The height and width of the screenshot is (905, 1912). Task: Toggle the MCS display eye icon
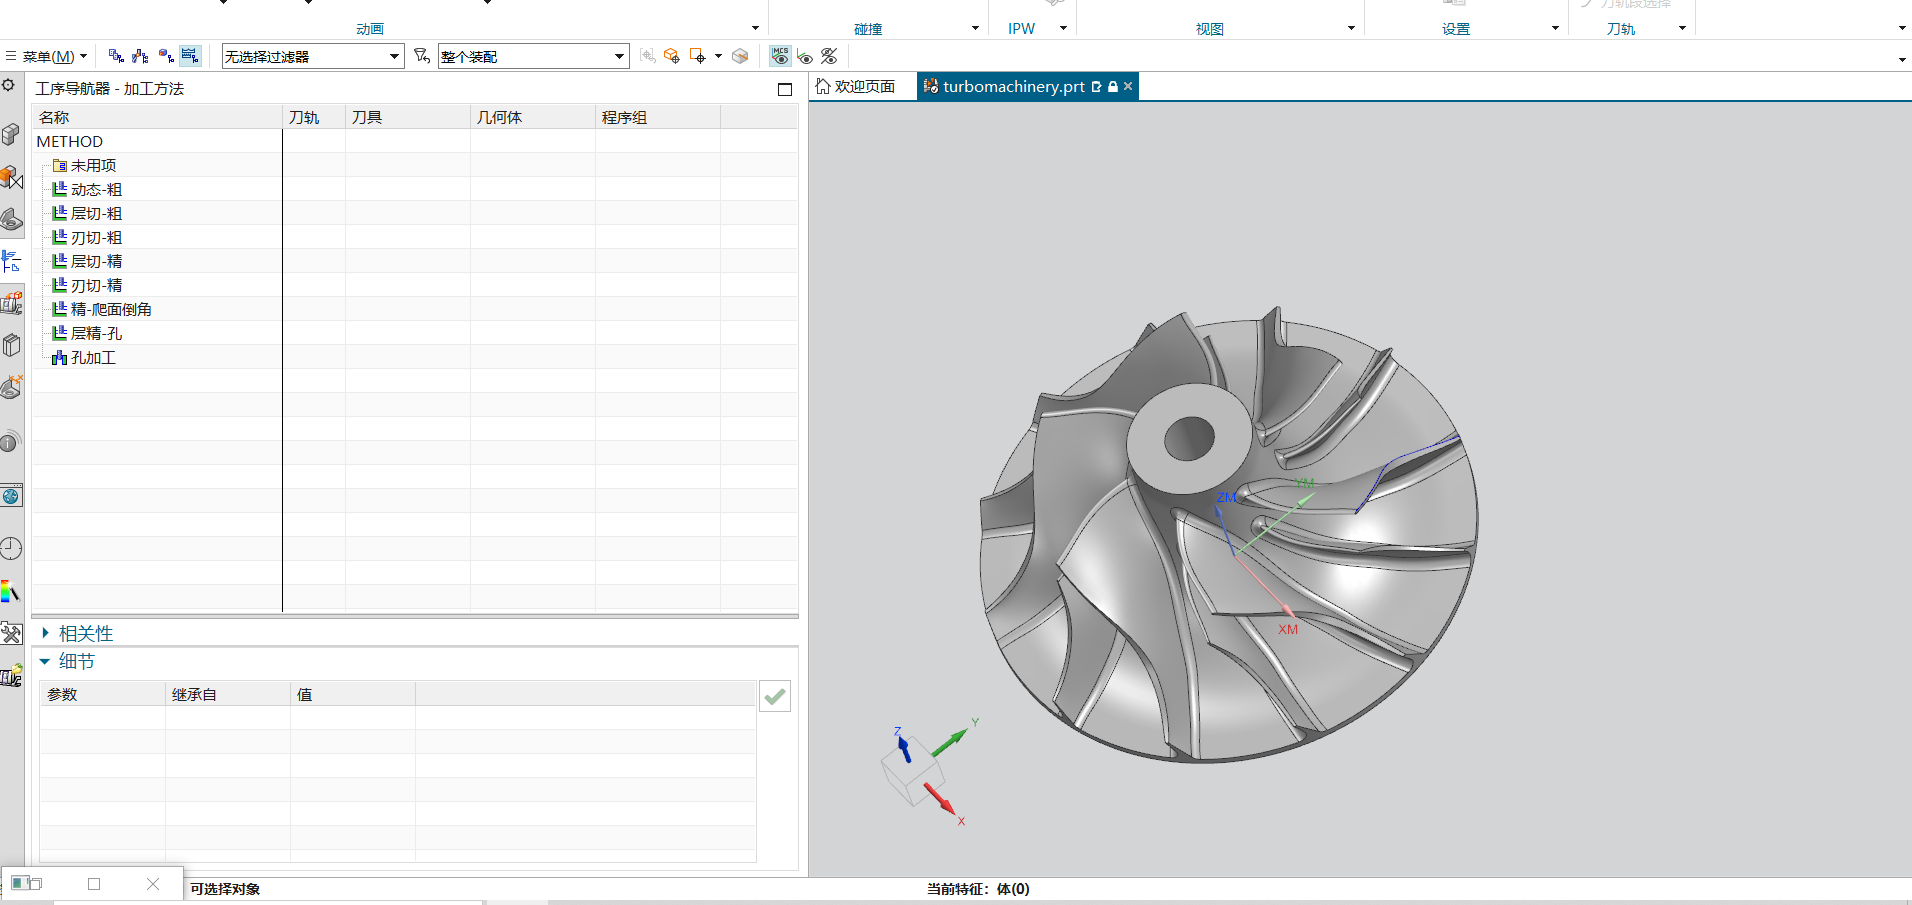coord(780,56)
